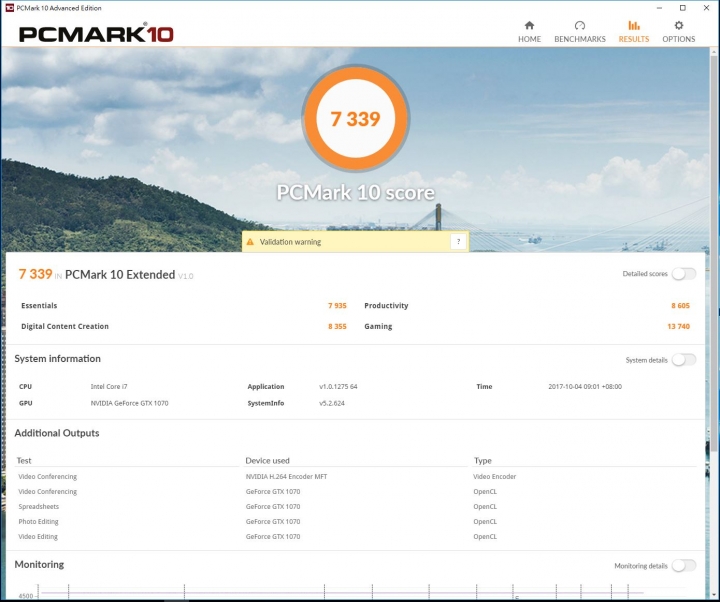The width and height of the screenshot is (720, 602).
Task: Click the vertical scrollbar thumb
Action: pos(714,255)
